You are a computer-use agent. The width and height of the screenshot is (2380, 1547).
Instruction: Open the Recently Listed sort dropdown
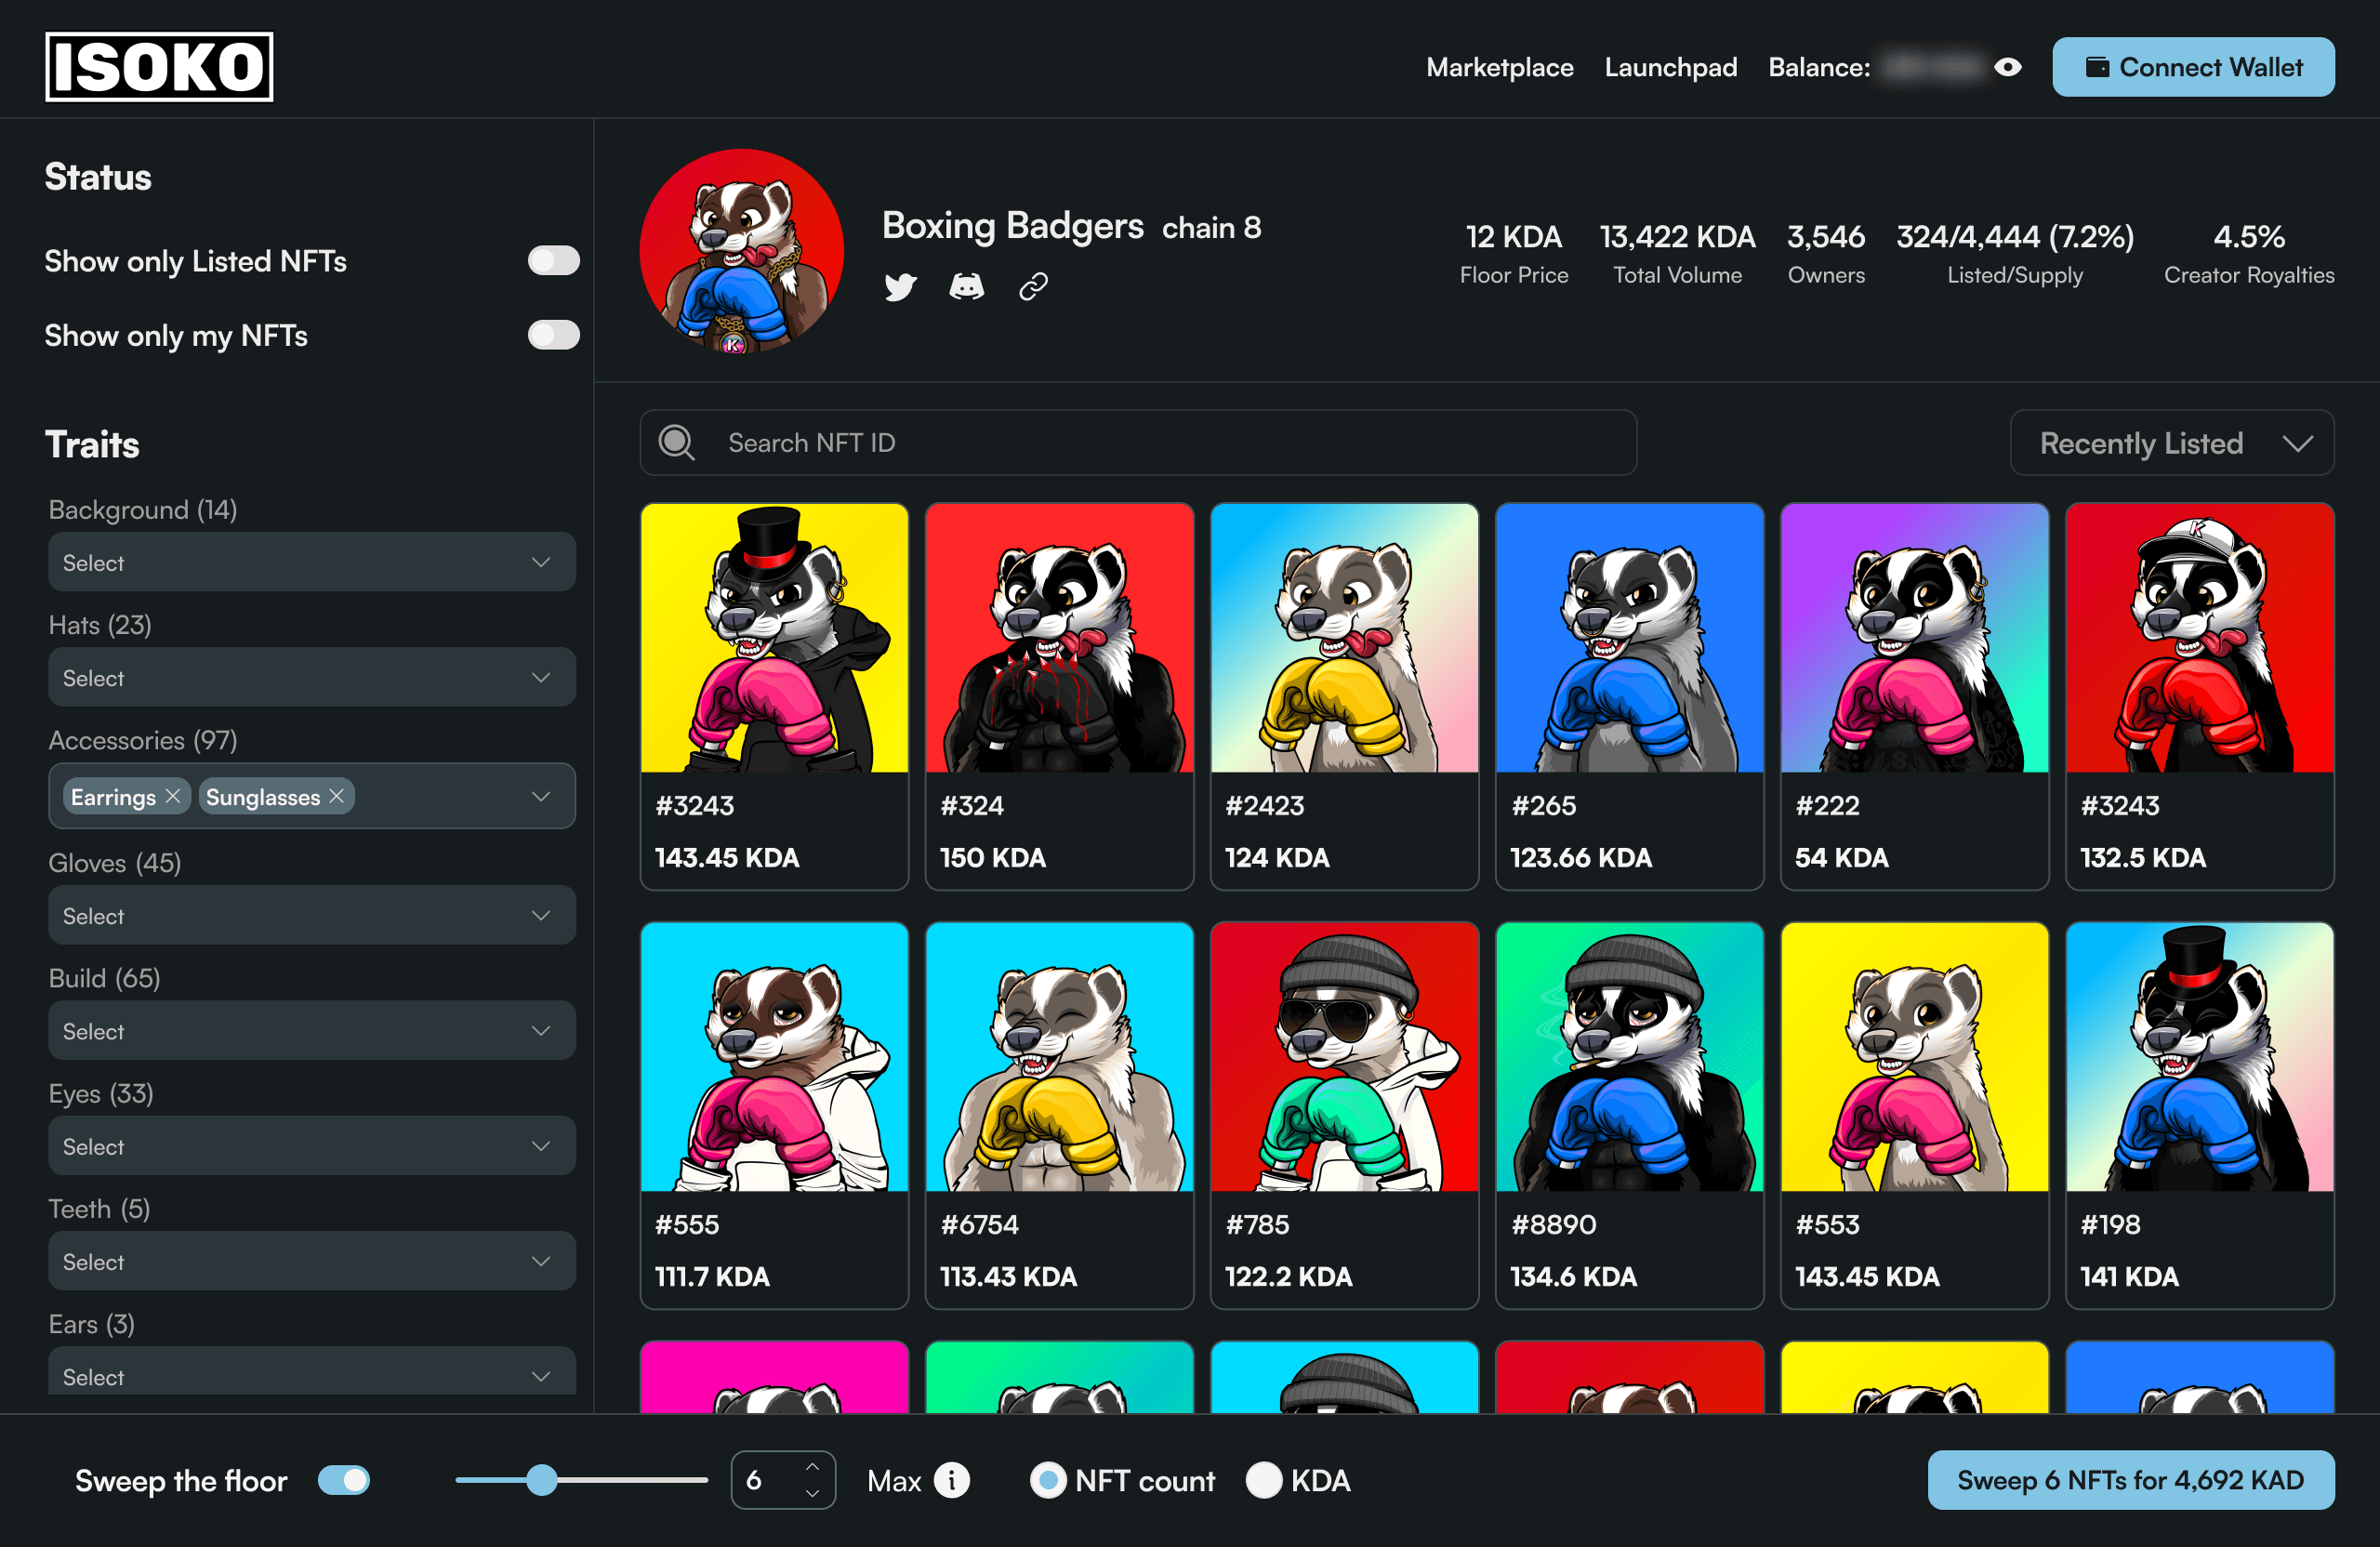point(2172,443)
